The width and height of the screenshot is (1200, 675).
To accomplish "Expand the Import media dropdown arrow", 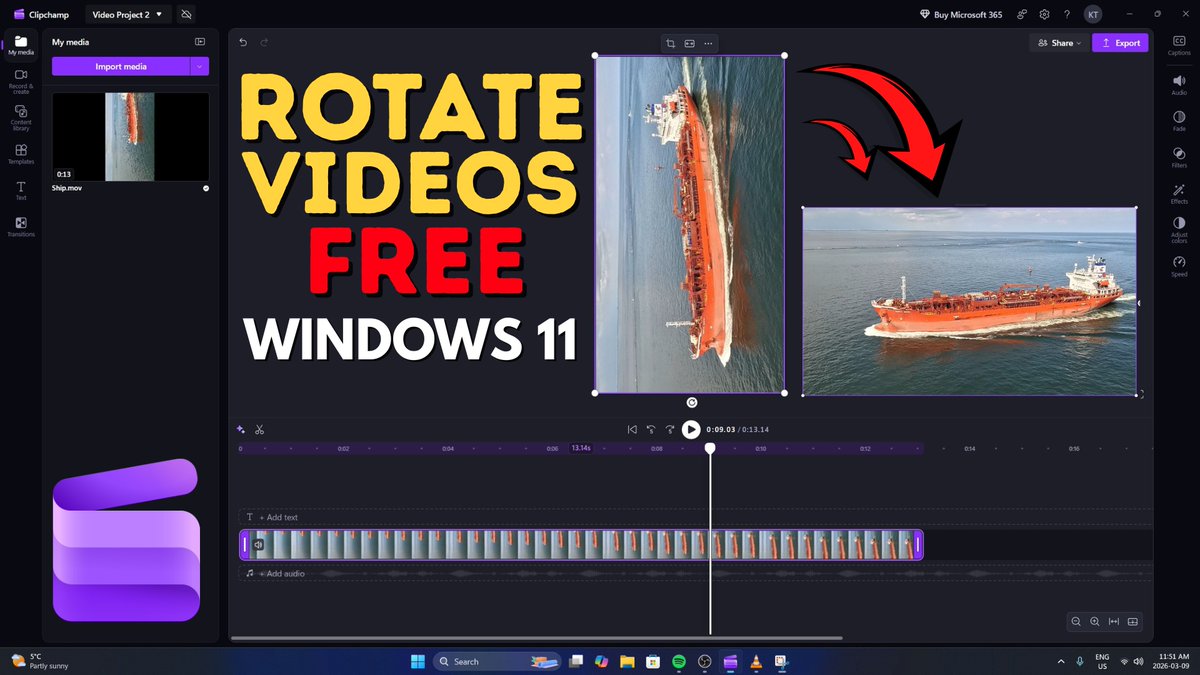I will [x=199, y=66].
